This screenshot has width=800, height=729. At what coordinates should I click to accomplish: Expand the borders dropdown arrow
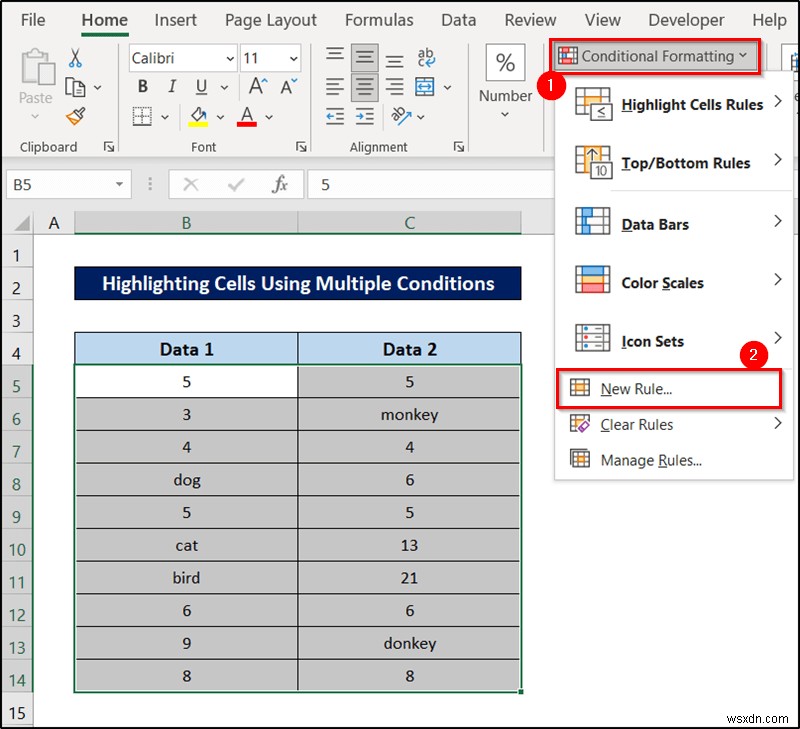pos(164,117)
